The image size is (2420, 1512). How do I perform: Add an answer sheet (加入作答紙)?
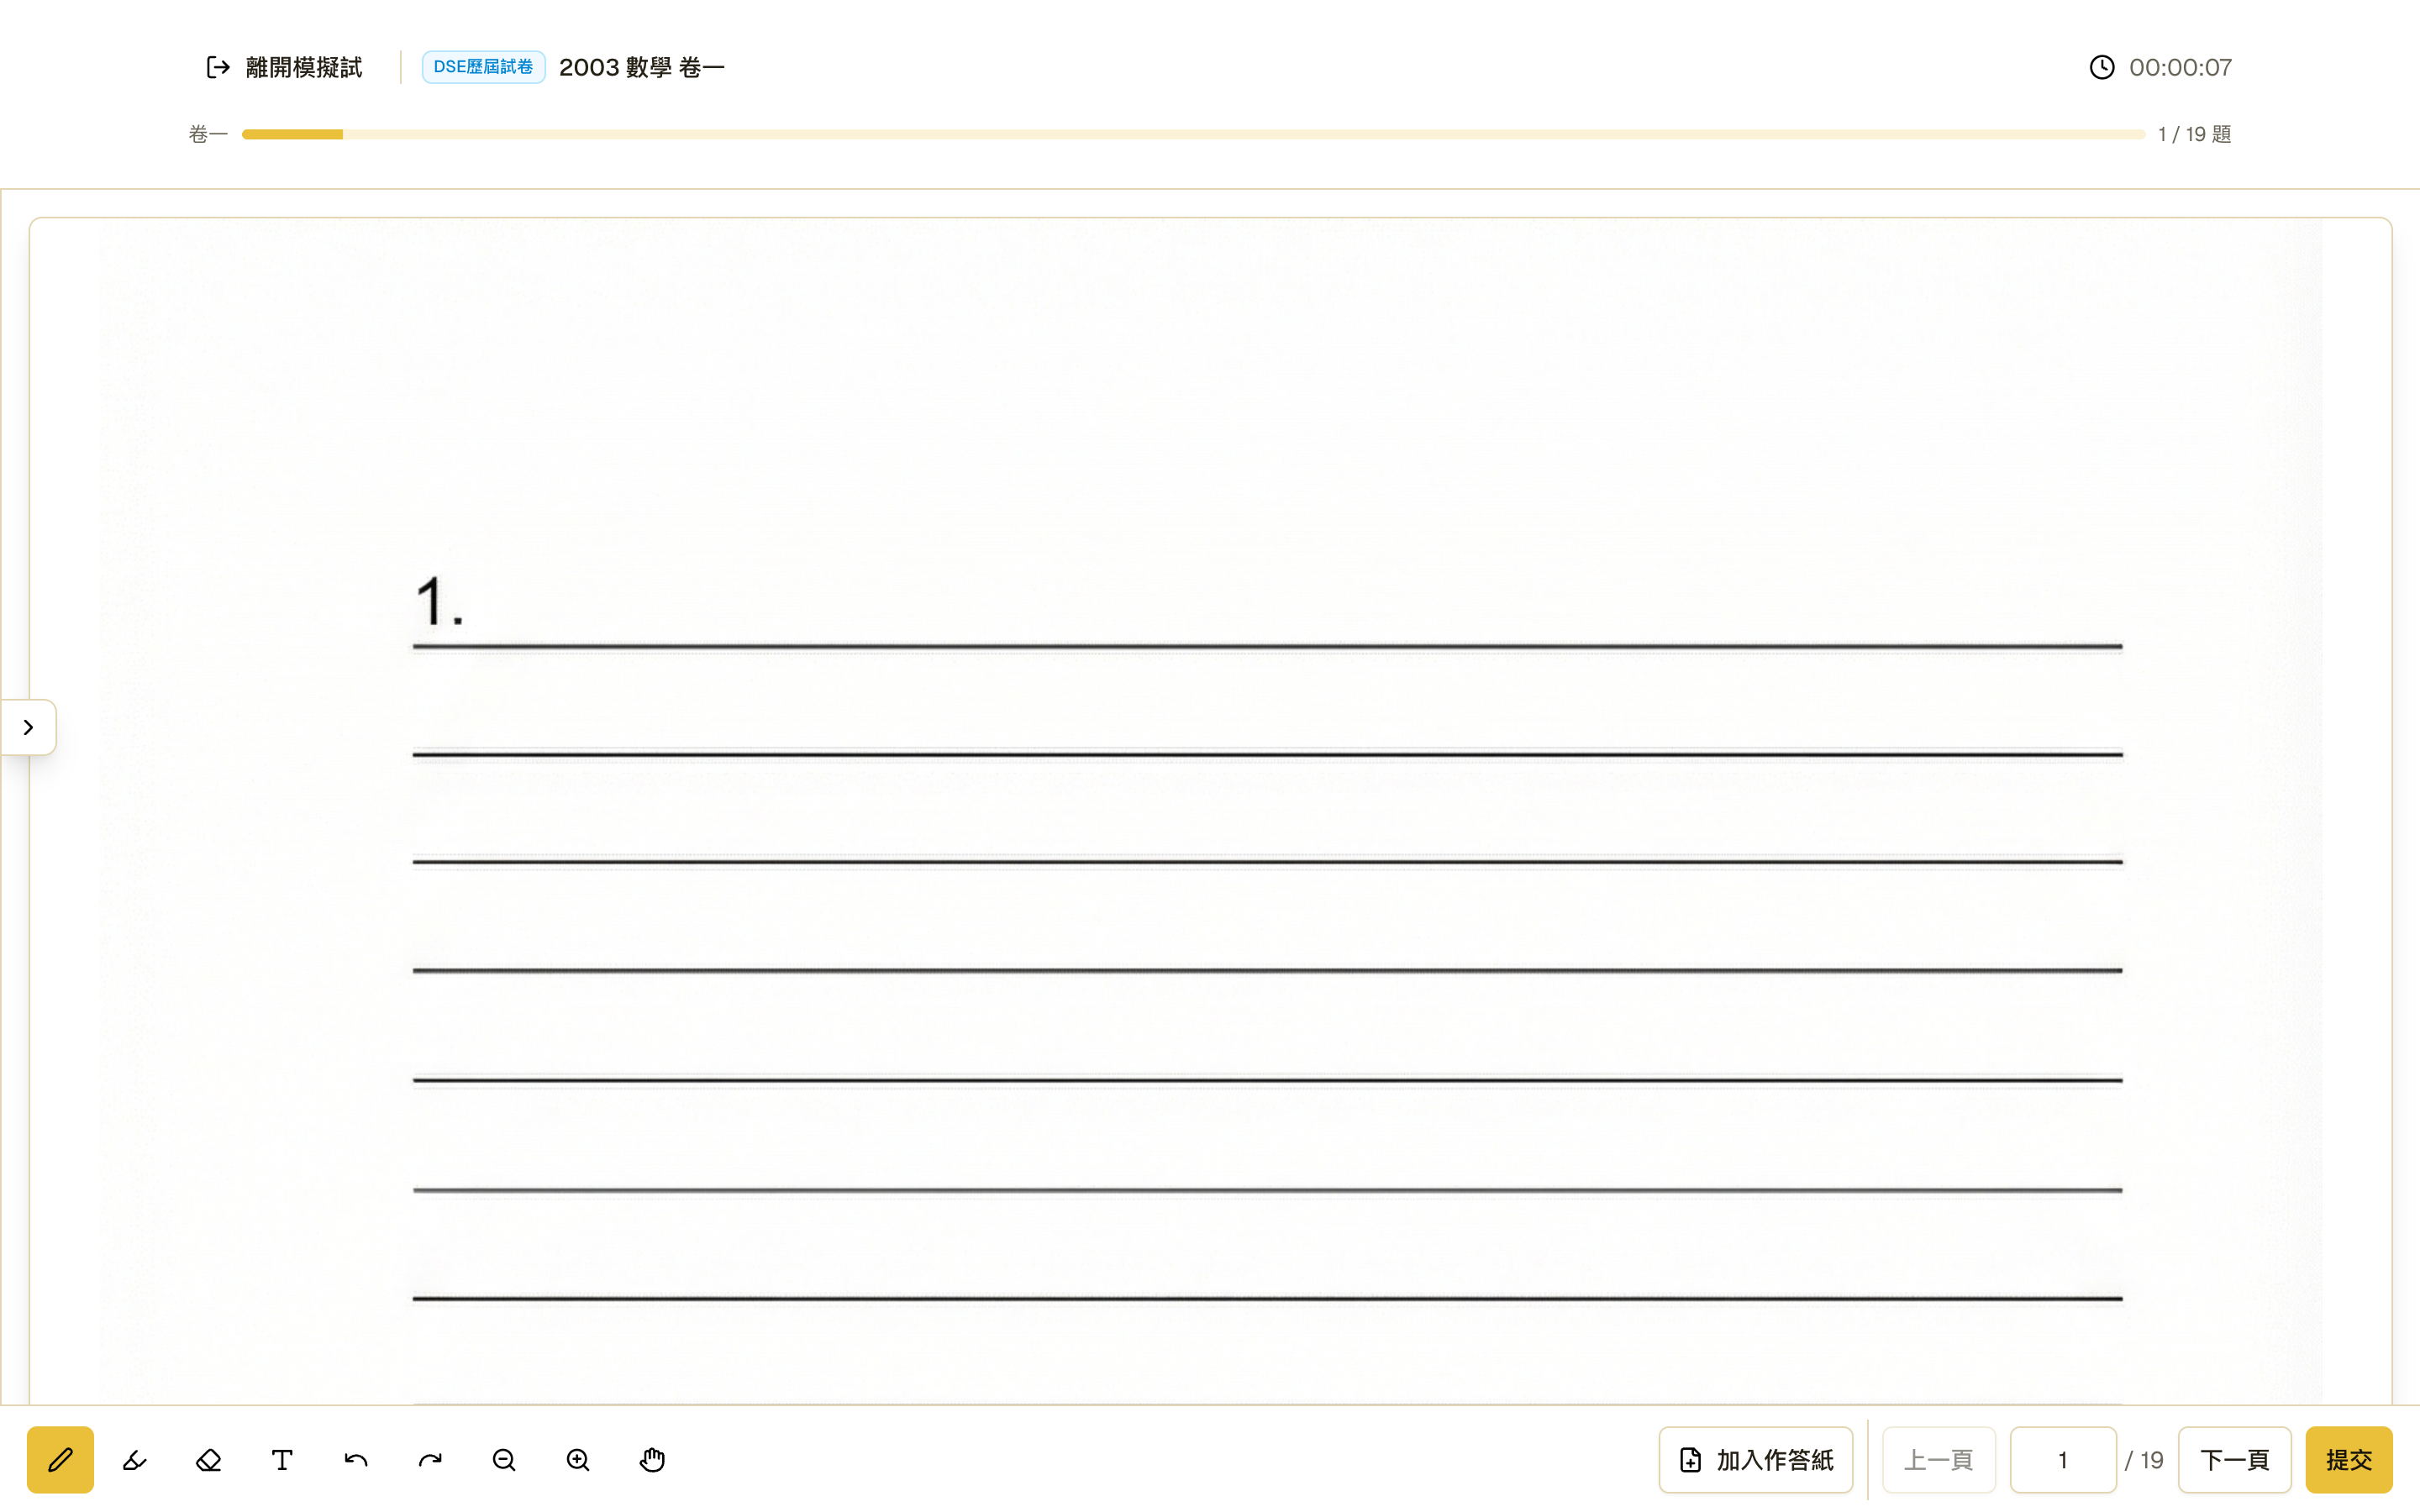tap(1756, 1459)
